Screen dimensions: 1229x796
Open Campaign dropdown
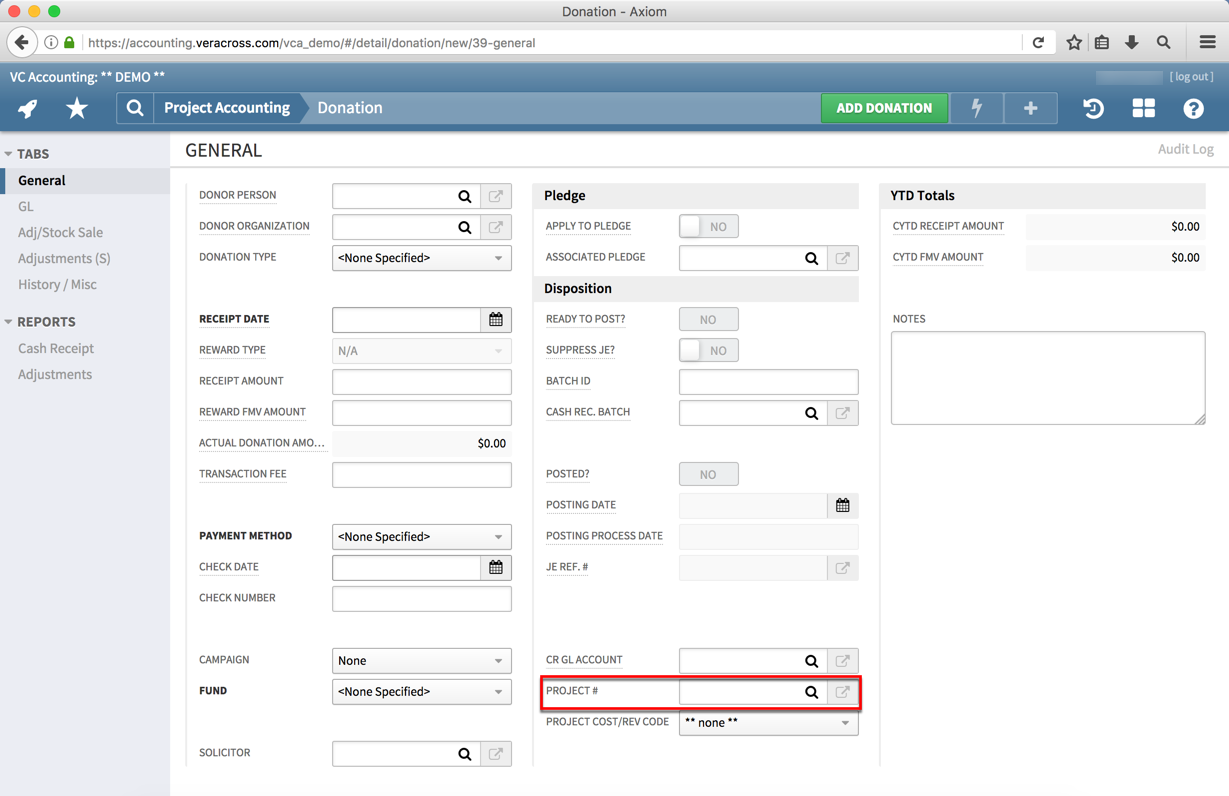click(422, 661)
